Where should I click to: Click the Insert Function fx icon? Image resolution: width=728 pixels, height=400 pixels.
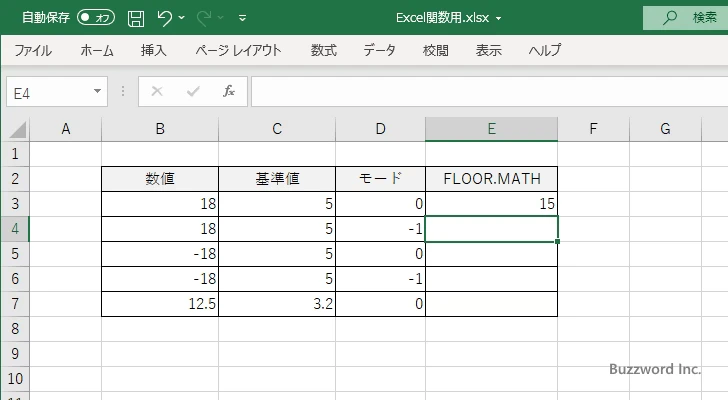point(229,91)
